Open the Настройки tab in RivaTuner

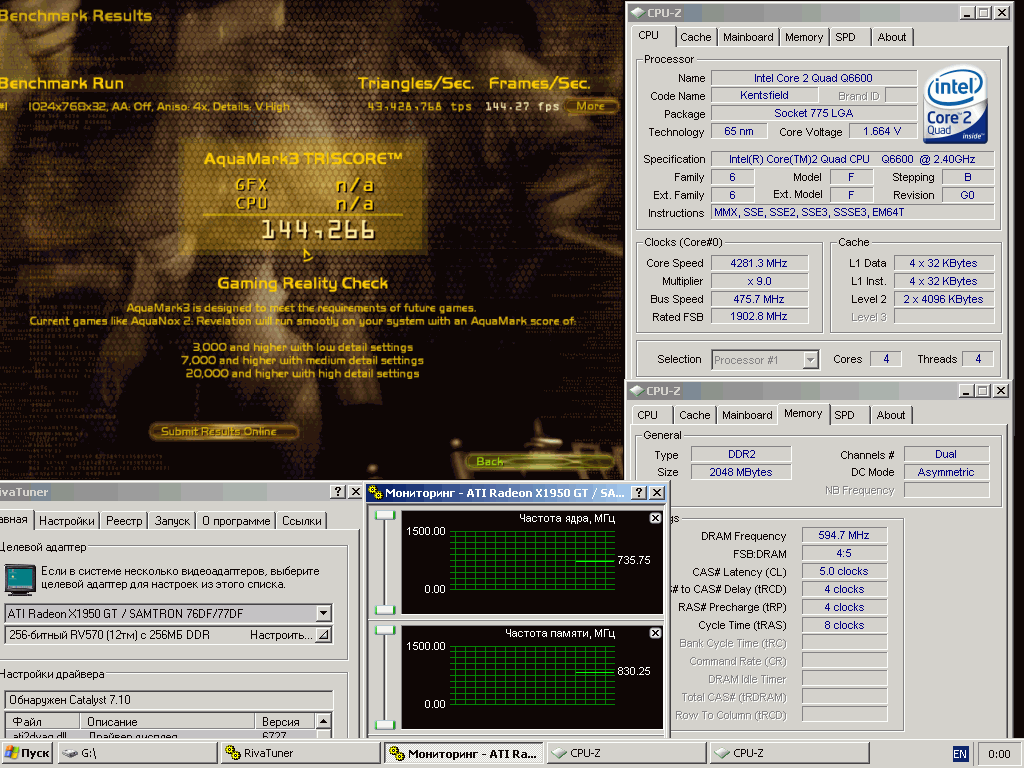click(x=67, y=520)
